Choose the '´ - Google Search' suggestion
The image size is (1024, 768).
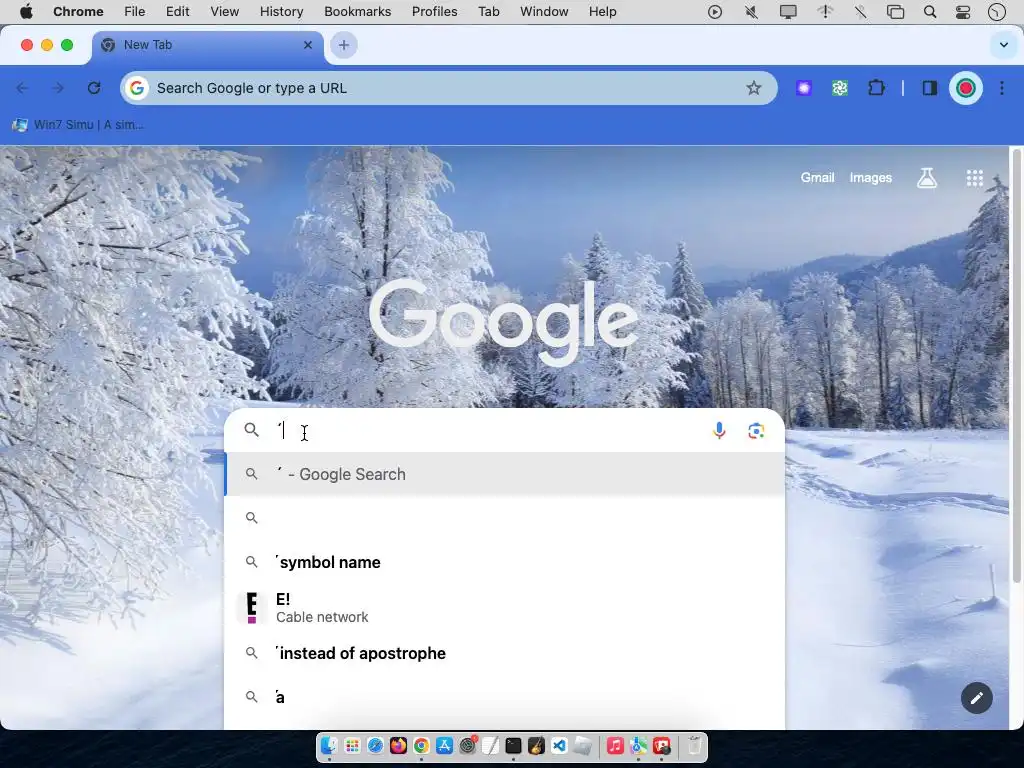[x=504, y=474]
